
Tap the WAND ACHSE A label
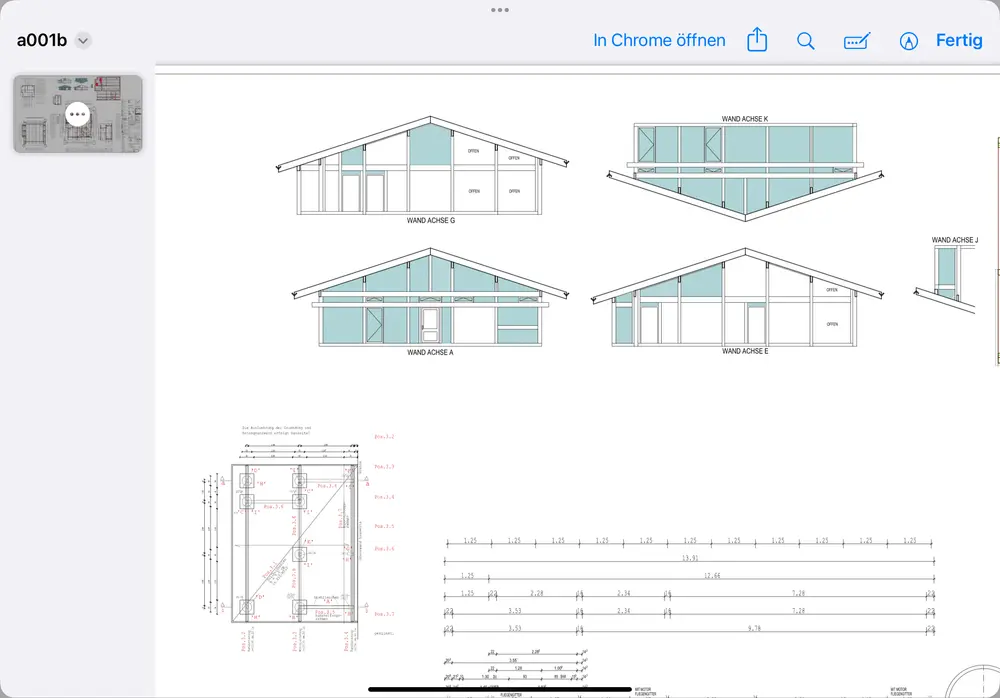[430, 353]
